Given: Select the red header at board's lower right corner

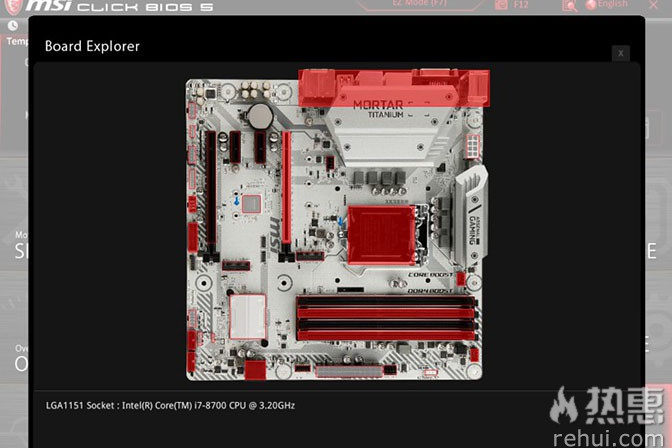Looking at the screenshot, I should [474, 355].
